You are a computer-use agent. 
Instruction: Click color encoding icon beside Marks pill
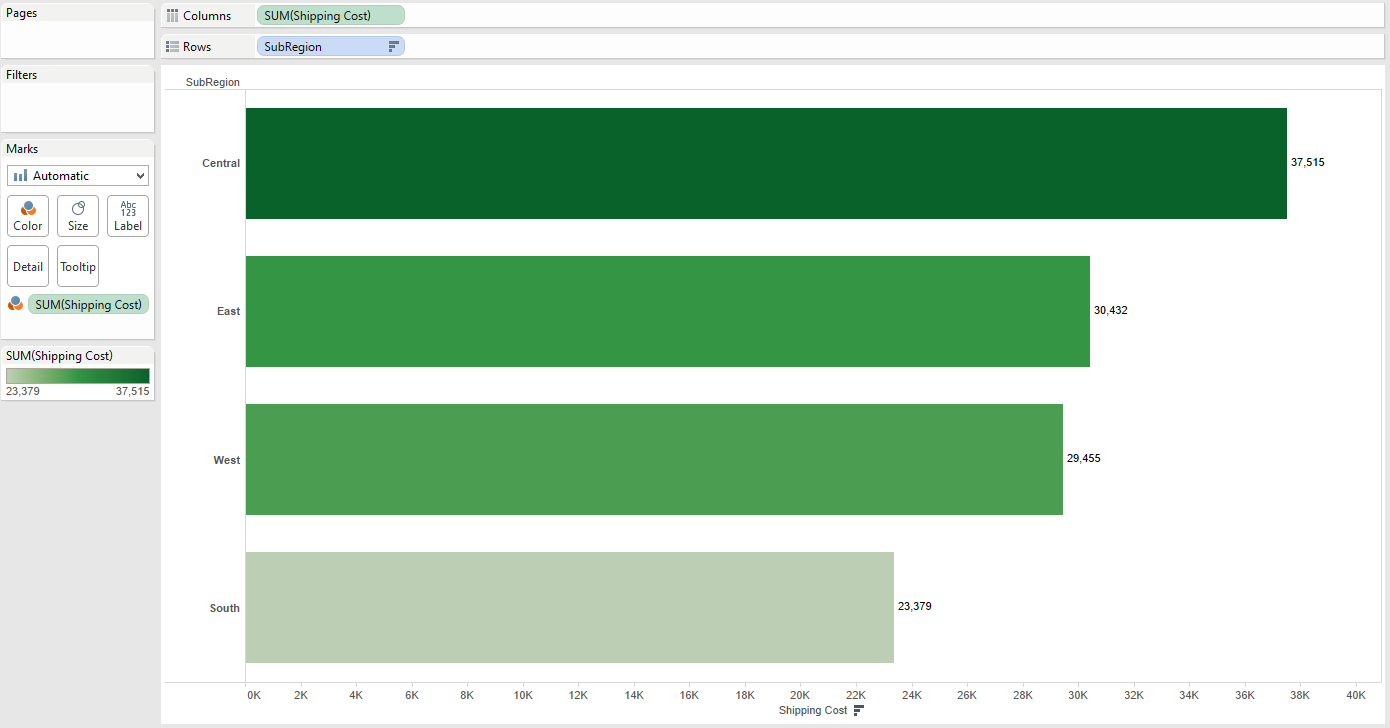16,304
